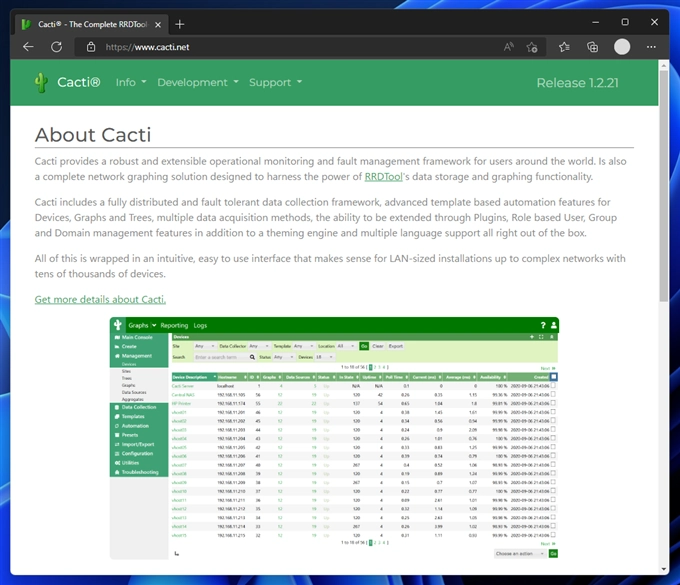Expand the Support dropdown menu

tap(275, 82)
